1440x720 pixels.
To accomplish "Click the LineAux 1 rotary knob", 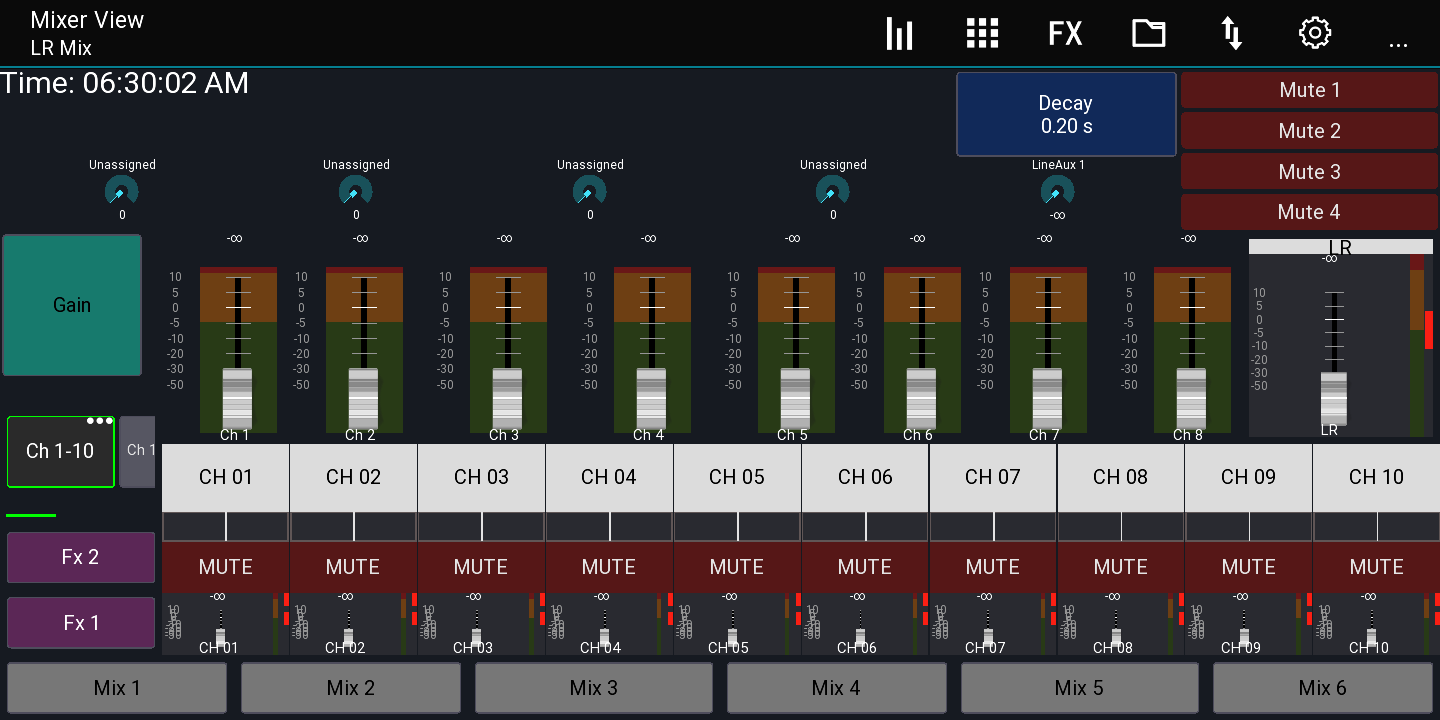I will pyautogui.click(x=1057, y=191).
